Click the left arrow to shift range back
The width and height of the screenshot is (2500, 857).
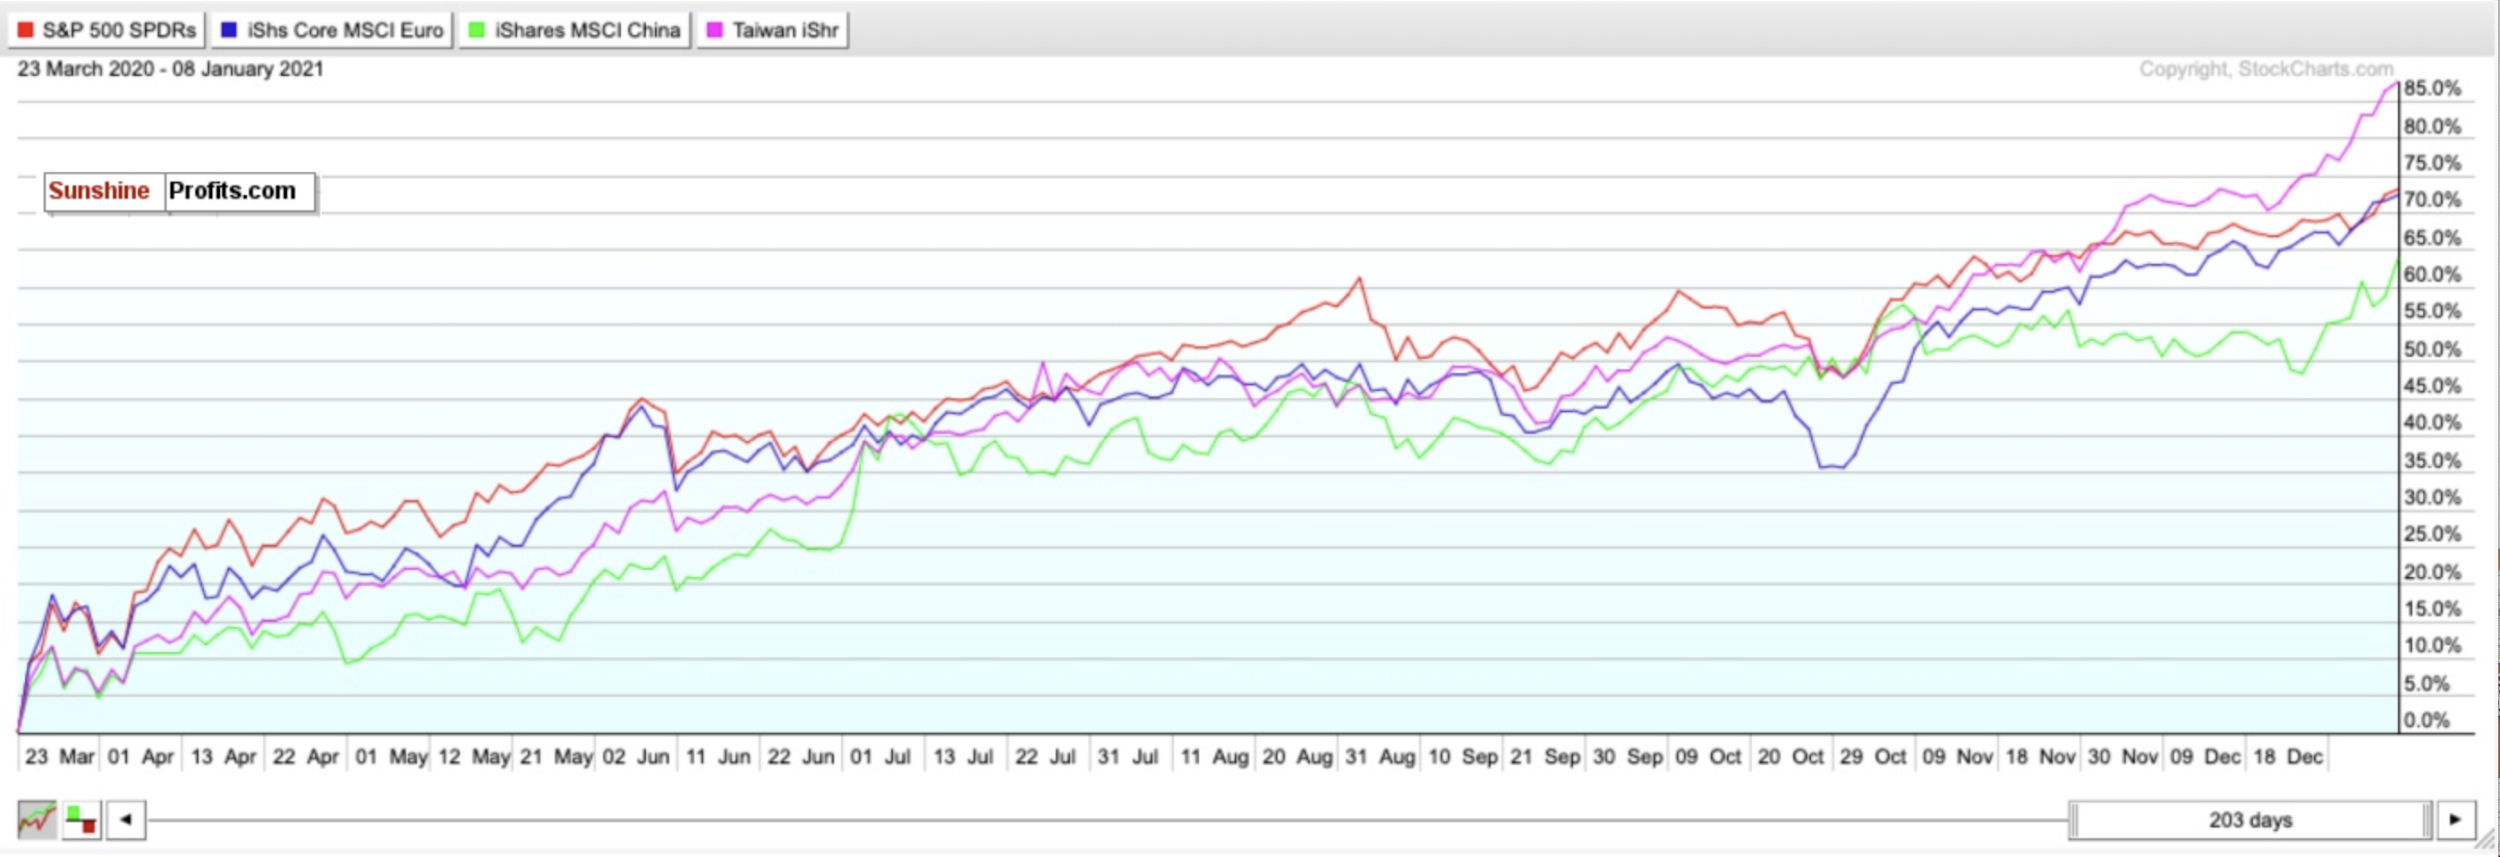tap(126, 820)
